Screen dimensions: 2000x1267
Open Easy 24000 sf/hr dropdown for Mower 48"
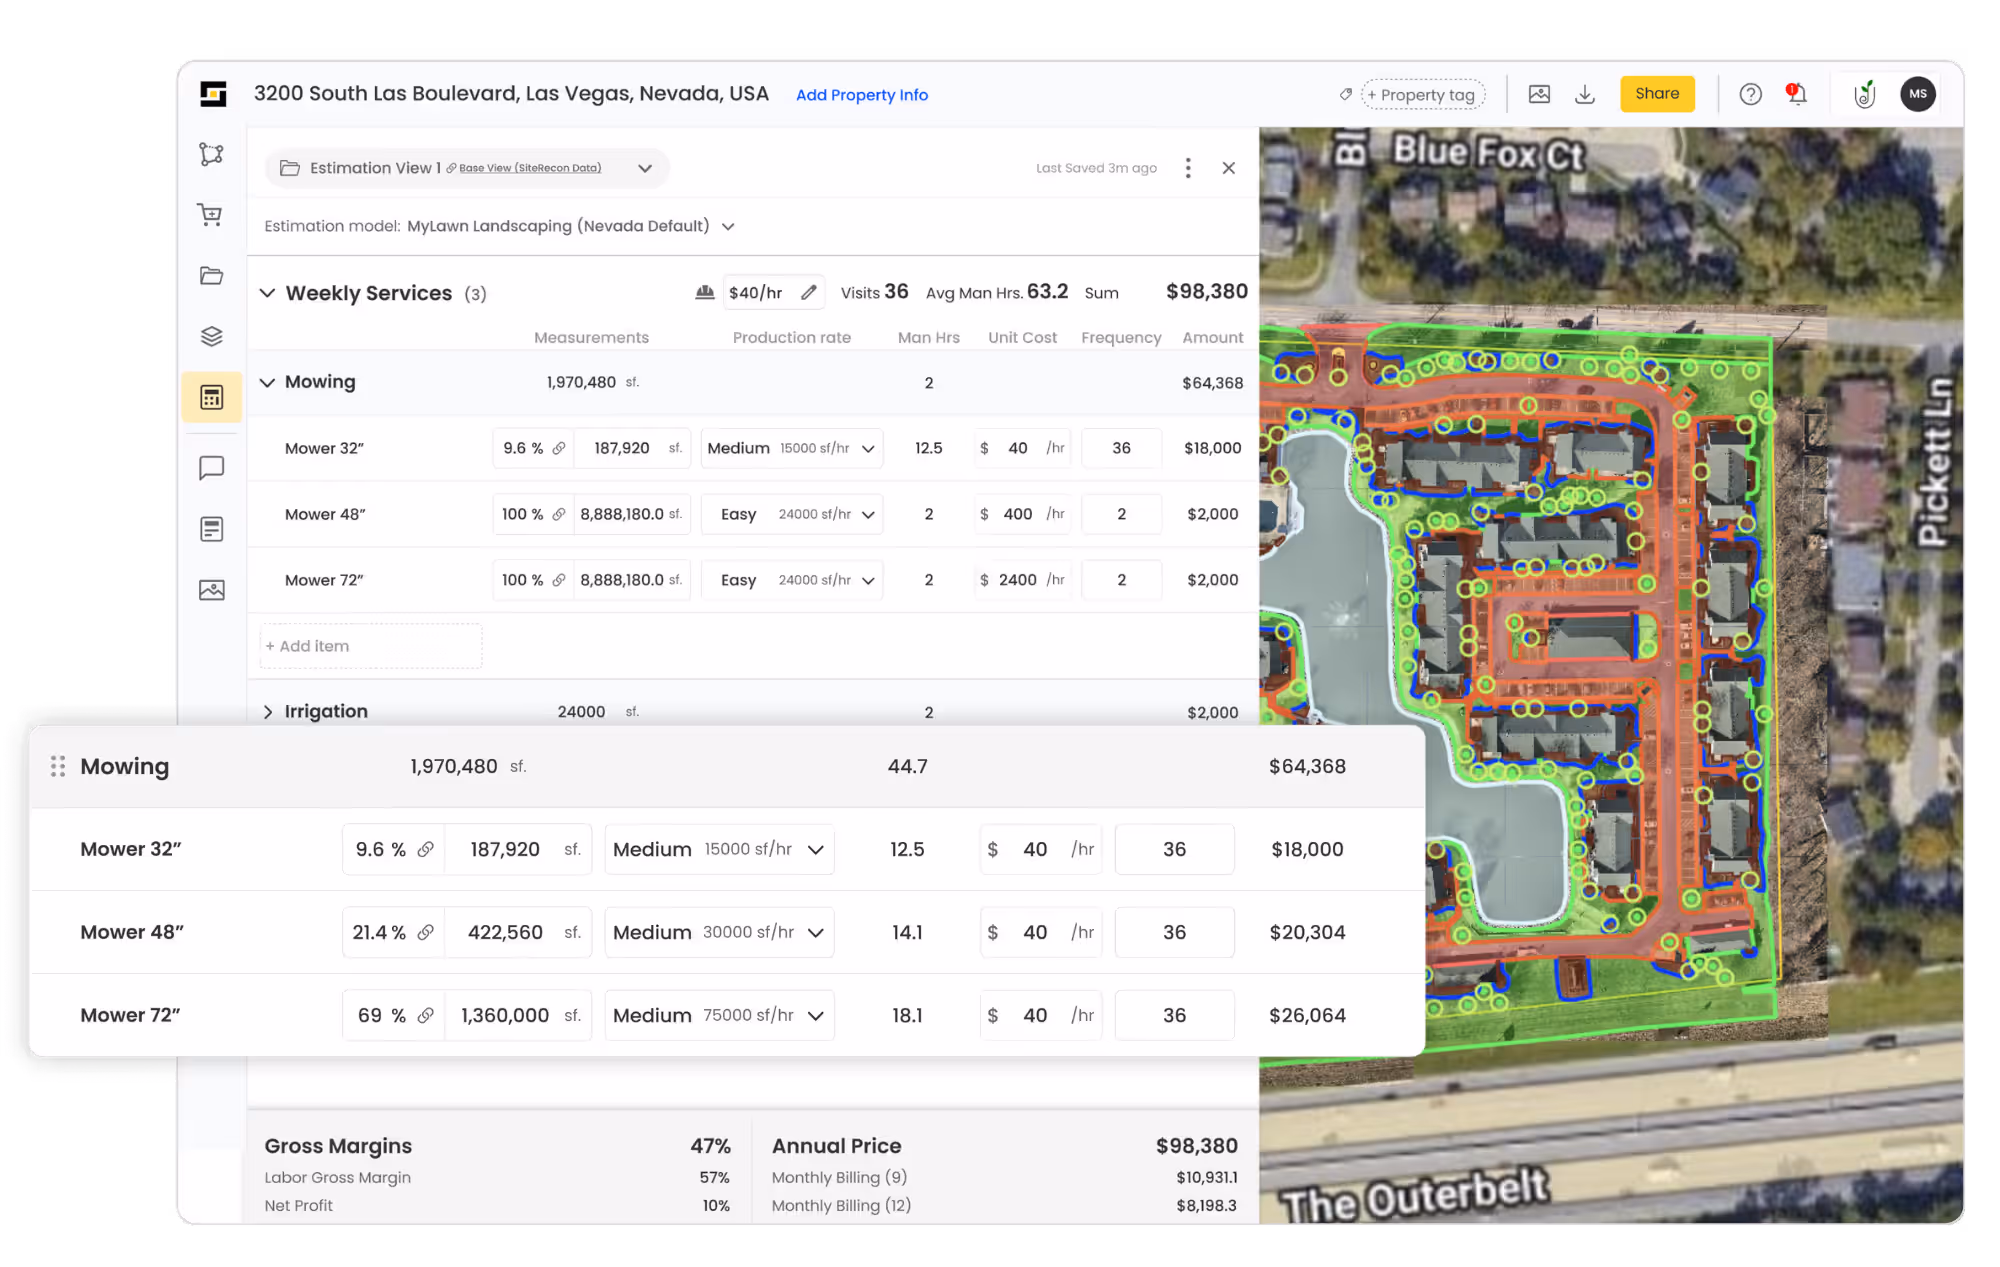[x=792, y=514]
